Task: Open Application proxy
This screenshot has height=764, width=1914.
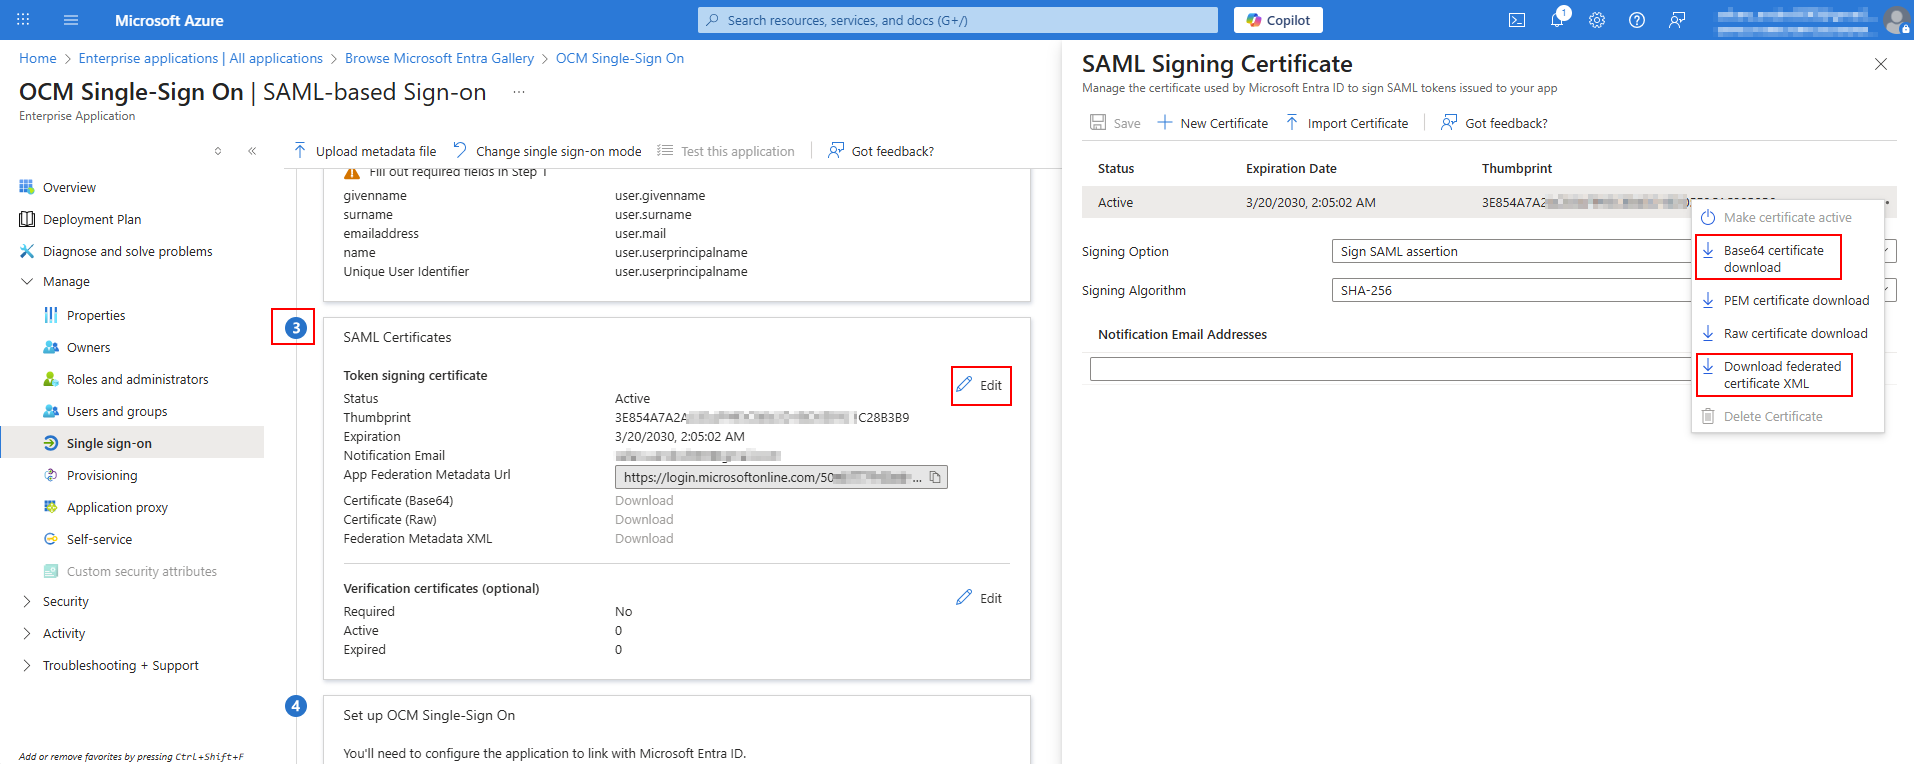Action: click(x=117, y=507)
